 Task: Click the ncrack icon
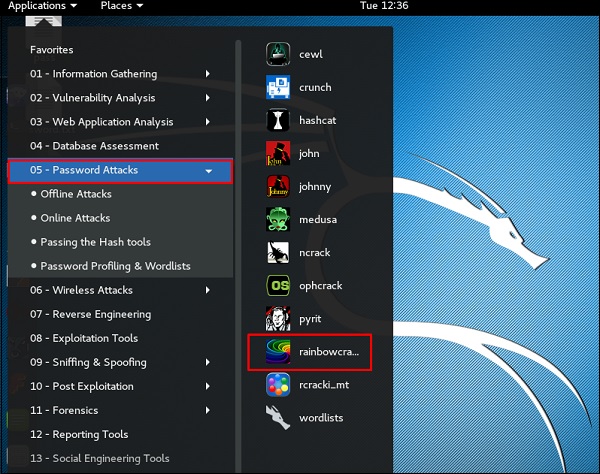277,253
